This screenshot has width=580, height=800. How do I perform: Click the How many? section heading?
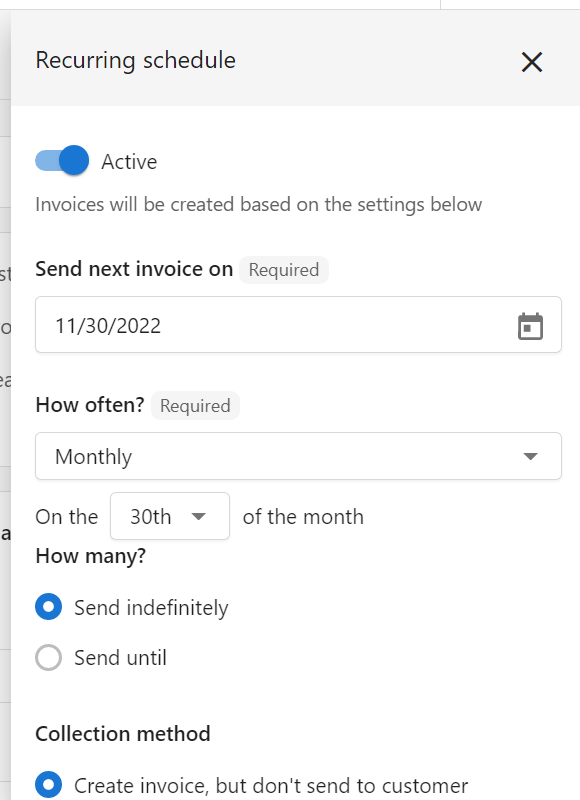(91, 556)
